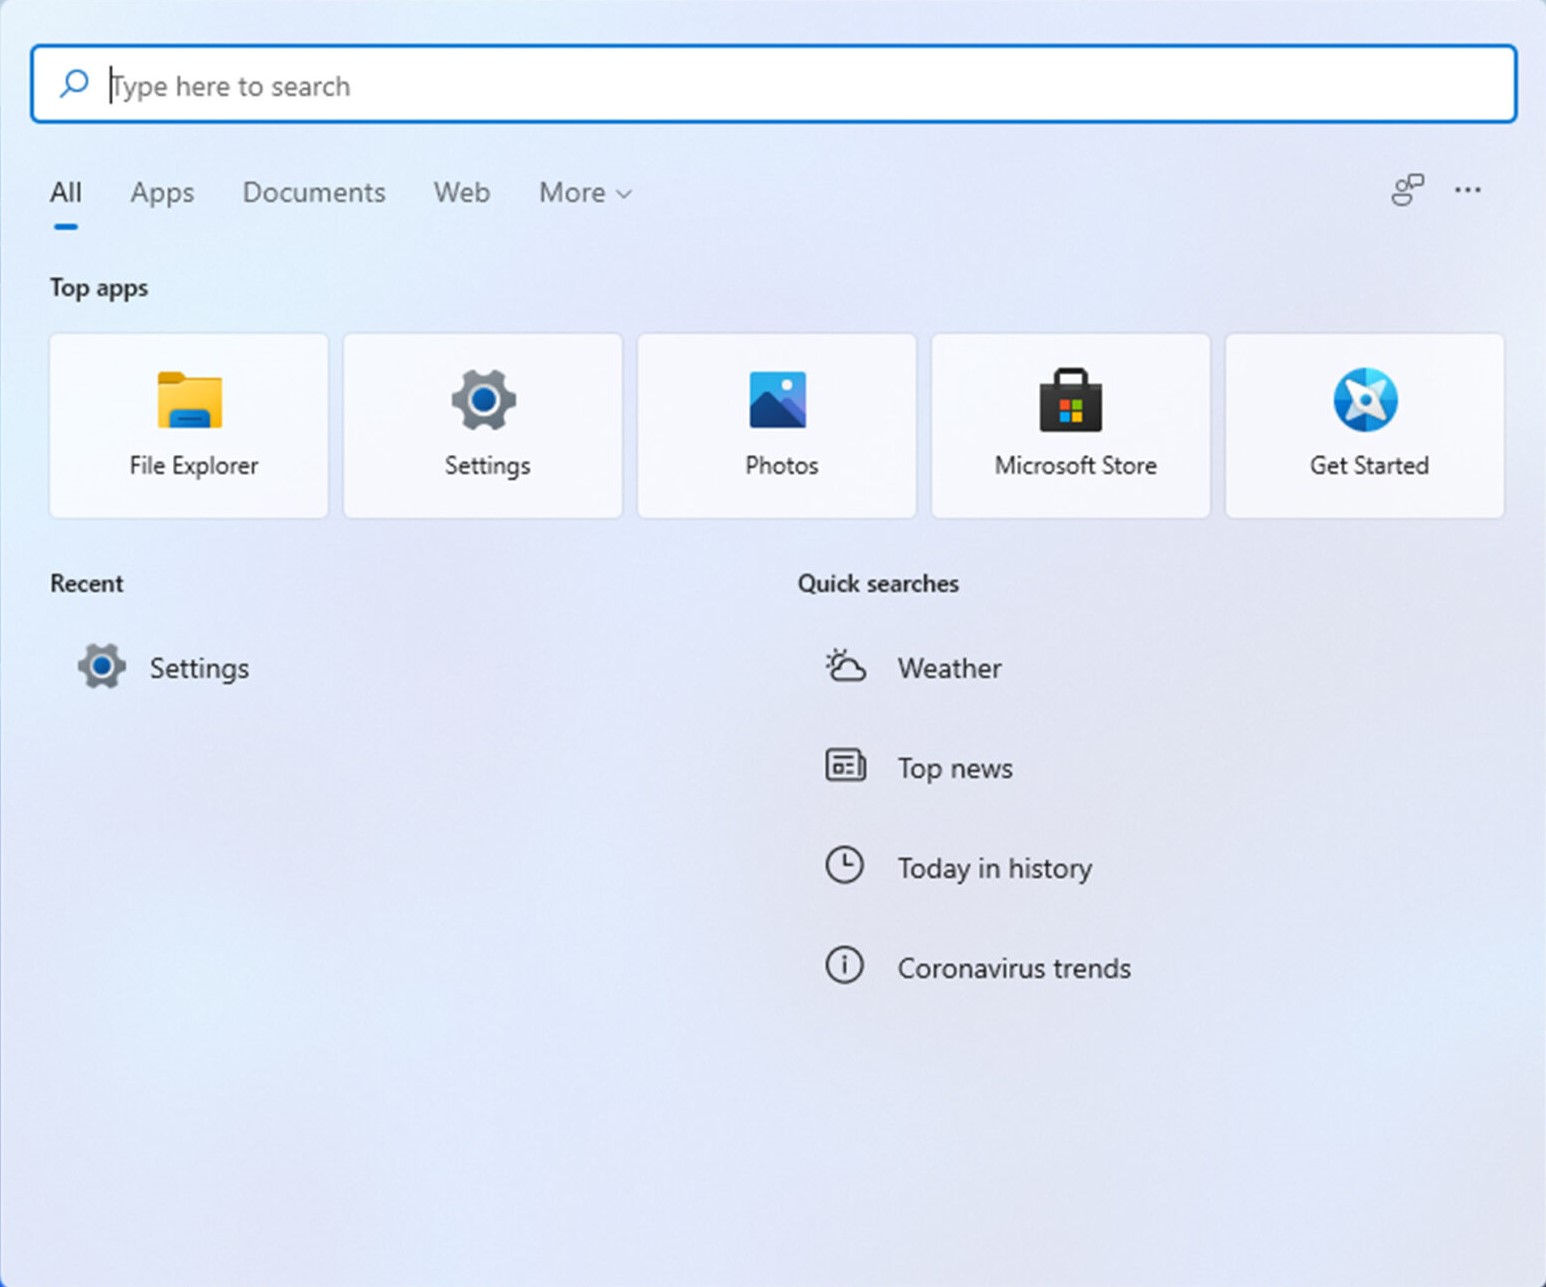The height and width of the screenshot is (1287, 1546).
Task: Launch the Settings app tile
Action: 483,426
